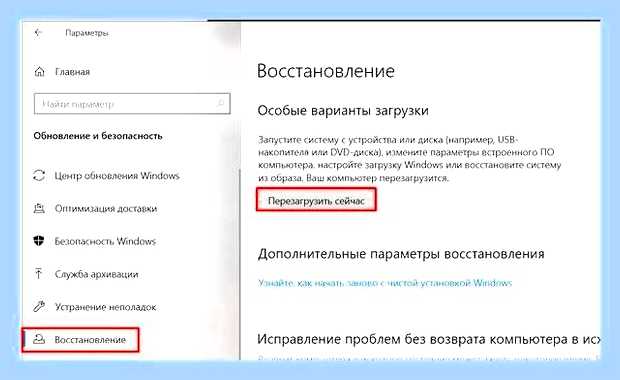Click the Запустите систему description paragraph

click(410, 159)
